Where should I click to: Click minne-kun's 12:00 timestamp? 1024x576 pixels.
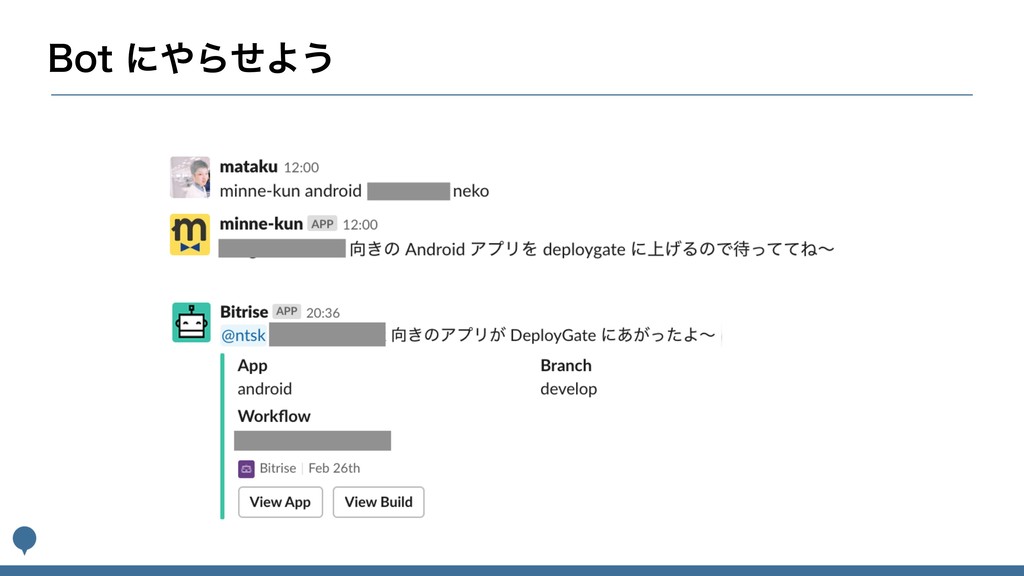[x=360, y=225]
